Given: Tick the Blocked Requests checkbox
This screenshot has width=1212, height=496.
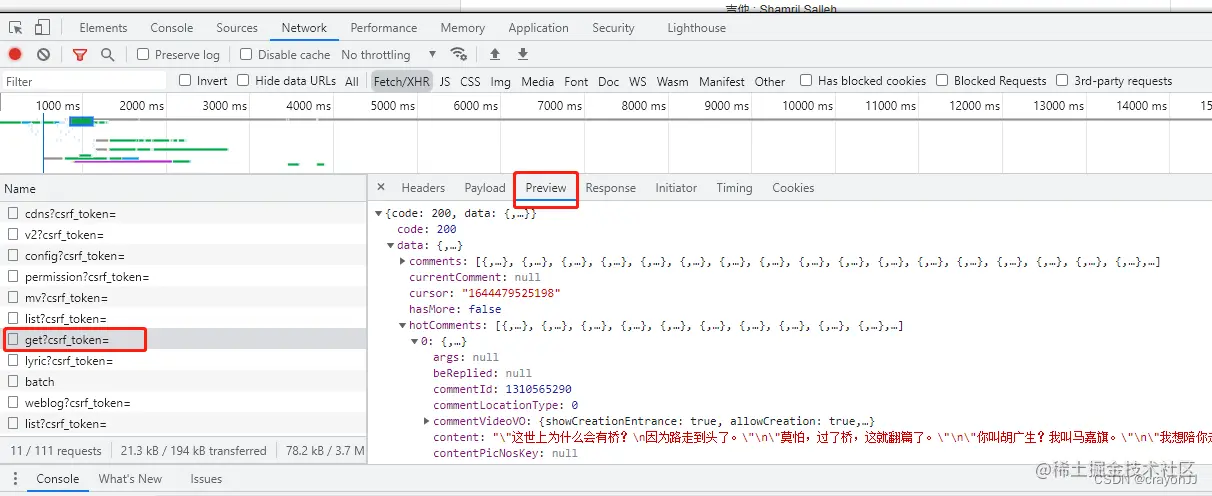Looking at the screenshot, I should (x=942, y=80).
